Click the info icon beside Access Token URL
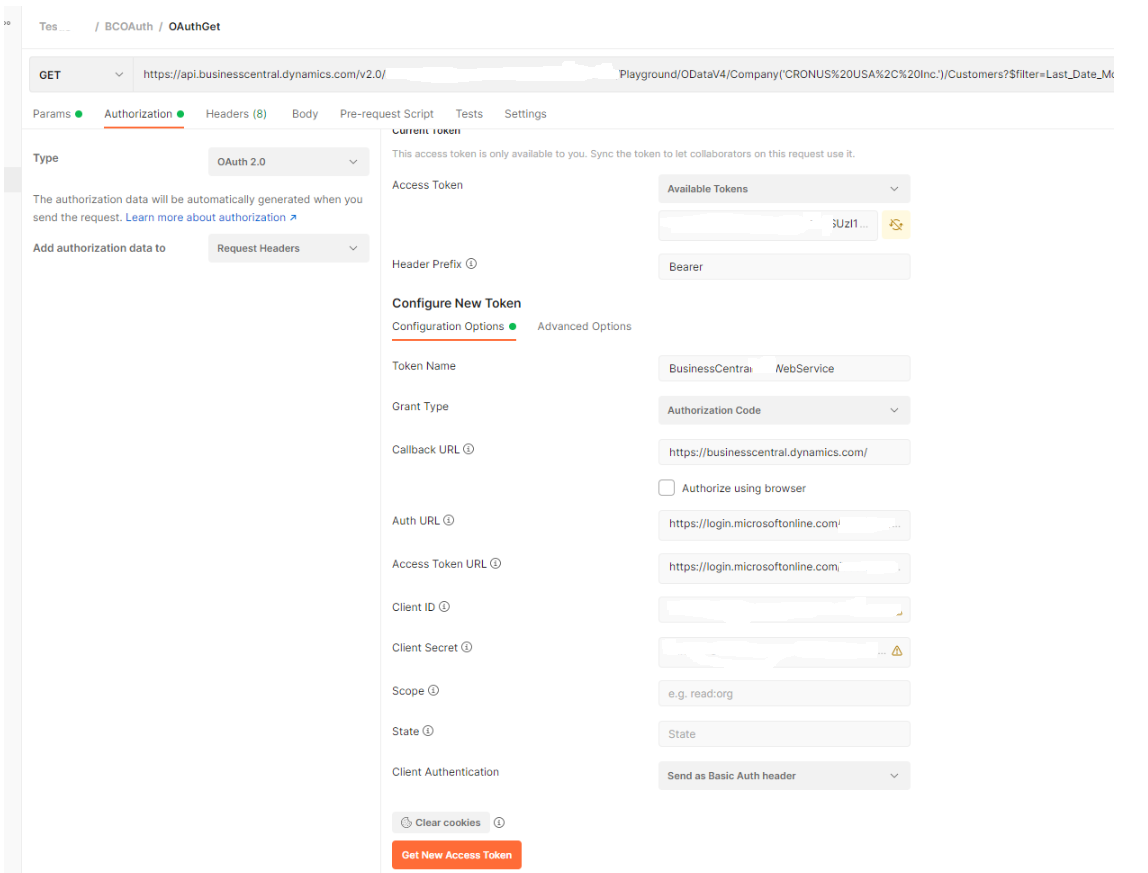1148x873 pixels. [496, 563]
